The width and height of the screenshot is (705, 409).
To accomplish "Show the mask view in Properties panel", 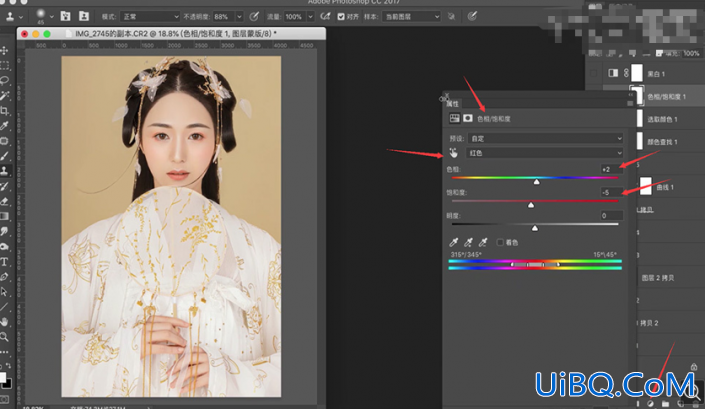I will click(468, 118).
